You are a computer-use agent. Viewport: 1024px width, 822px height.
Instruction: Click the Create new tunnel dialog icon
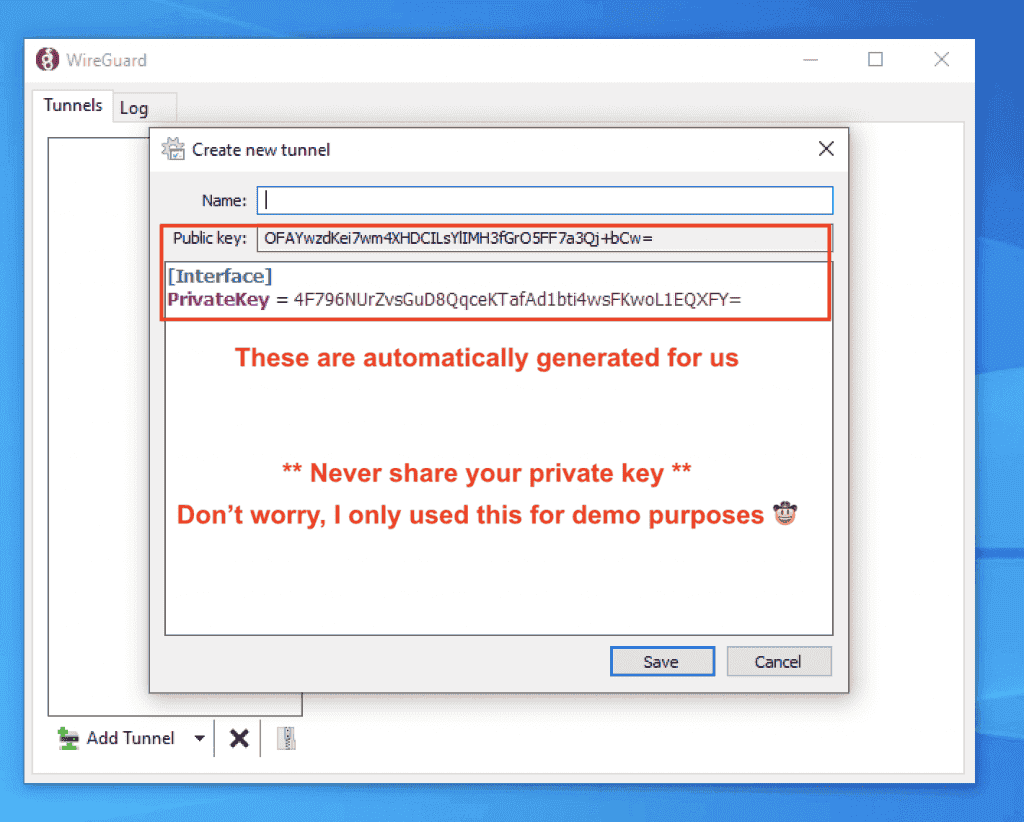(x=173, y=149)
